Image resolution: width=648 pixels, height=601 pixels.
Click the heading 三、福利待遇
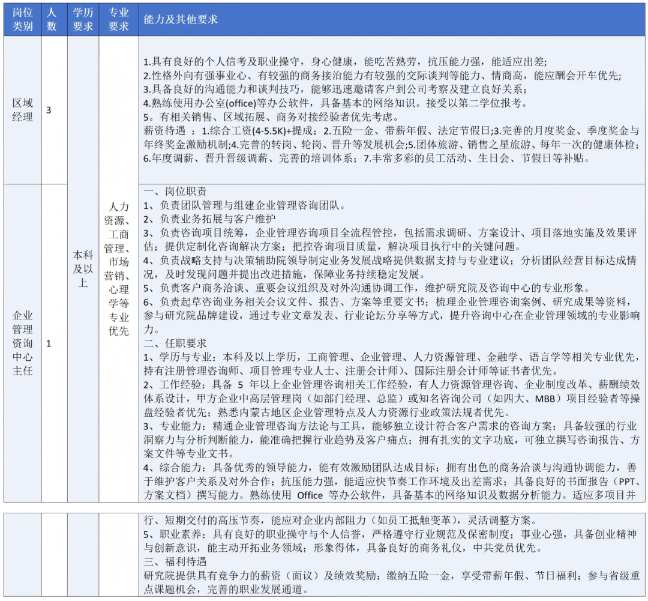pyautogui.click(x=175, y=562)
